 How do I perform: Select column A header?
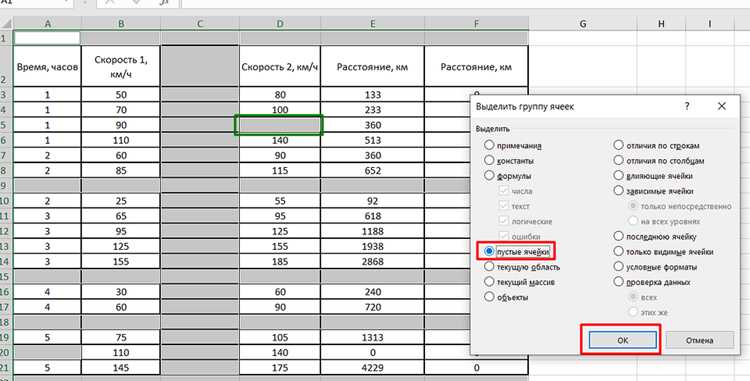pyautogui.click(x=47, y=23)
